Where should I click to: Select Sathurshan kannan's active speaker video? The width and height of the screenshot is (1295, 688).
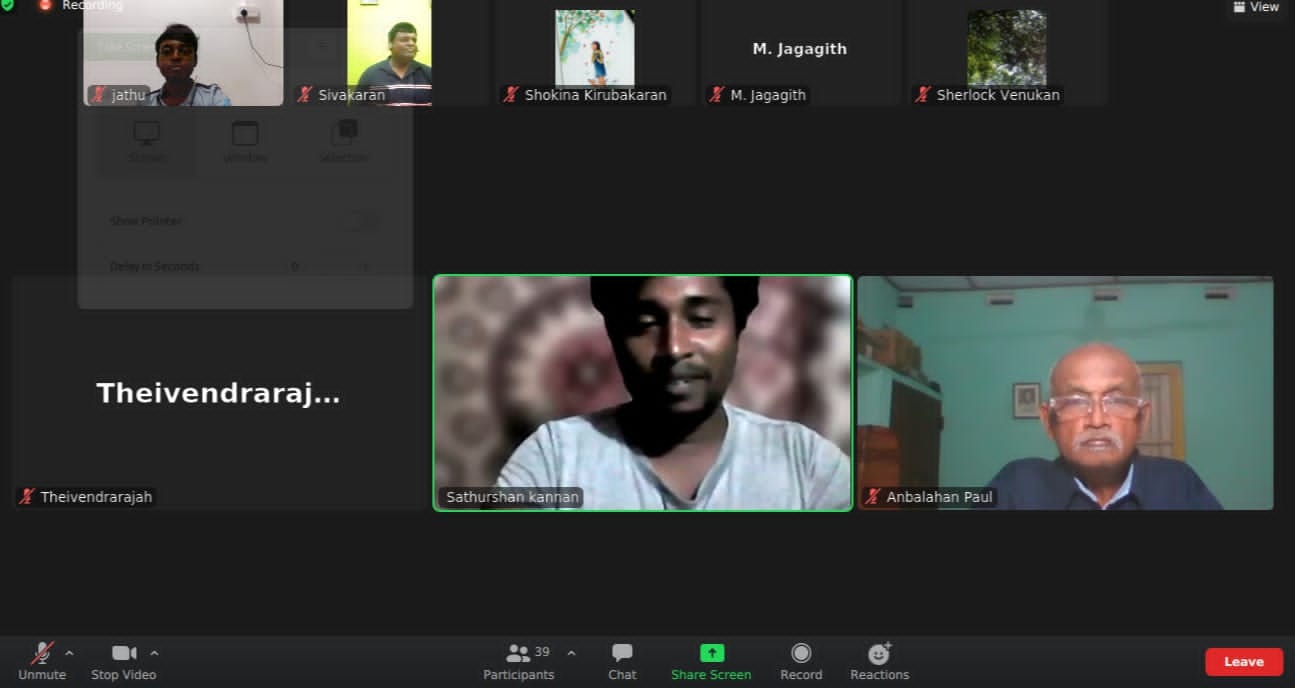click(x=643, y=393)
